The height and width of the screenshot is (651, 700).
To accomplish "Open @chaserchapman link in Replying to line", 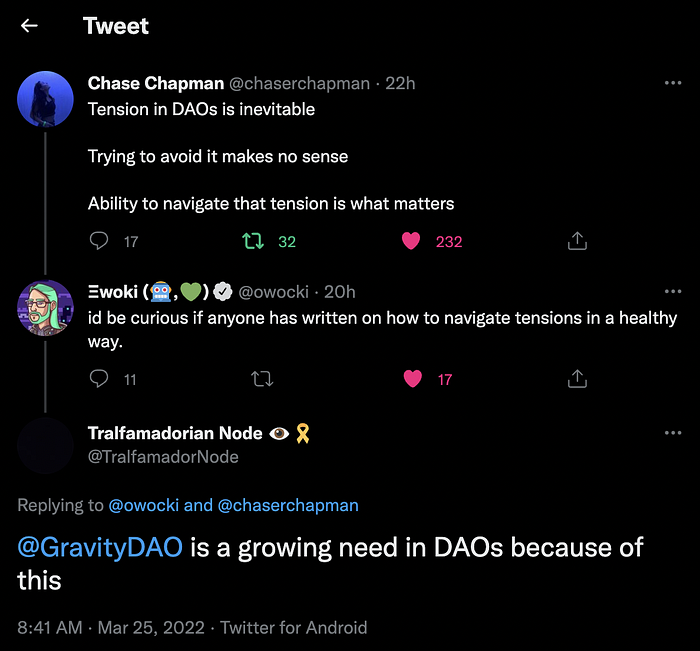I will 288,505.
